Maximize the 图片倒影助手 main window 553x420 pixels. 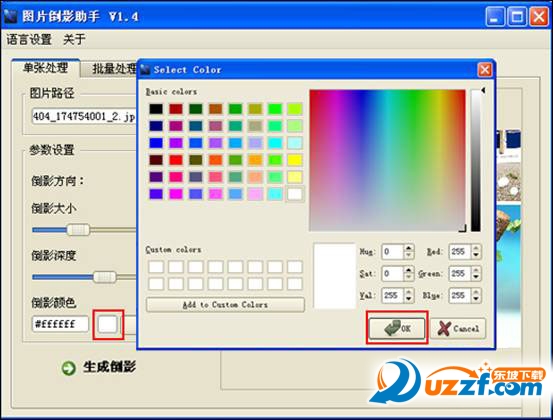click(x=517, y=16)
